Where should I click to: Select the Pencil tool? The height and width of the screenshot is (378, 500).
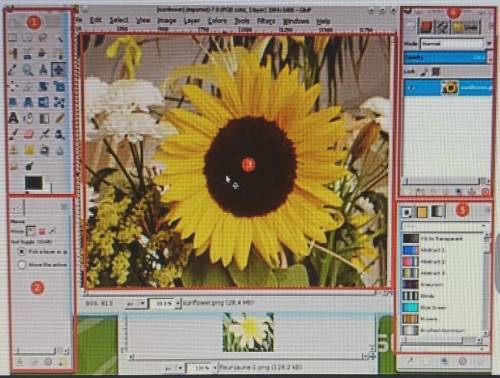[59, 118]
